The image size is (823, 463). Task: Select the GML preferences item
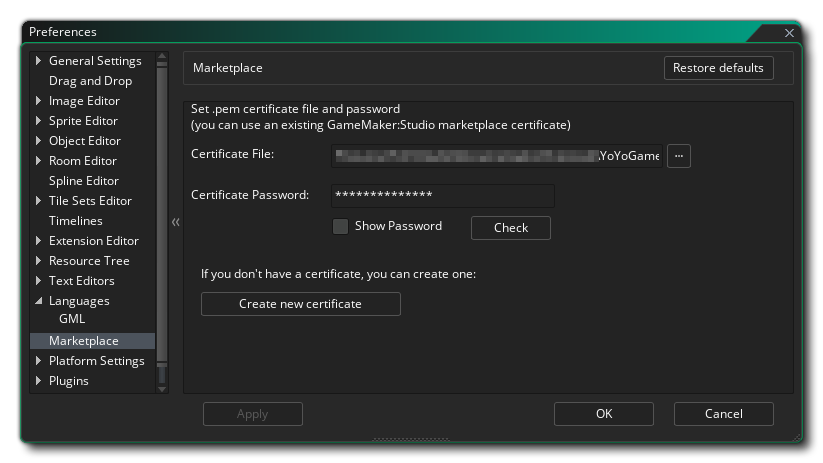tap(72, 320)
